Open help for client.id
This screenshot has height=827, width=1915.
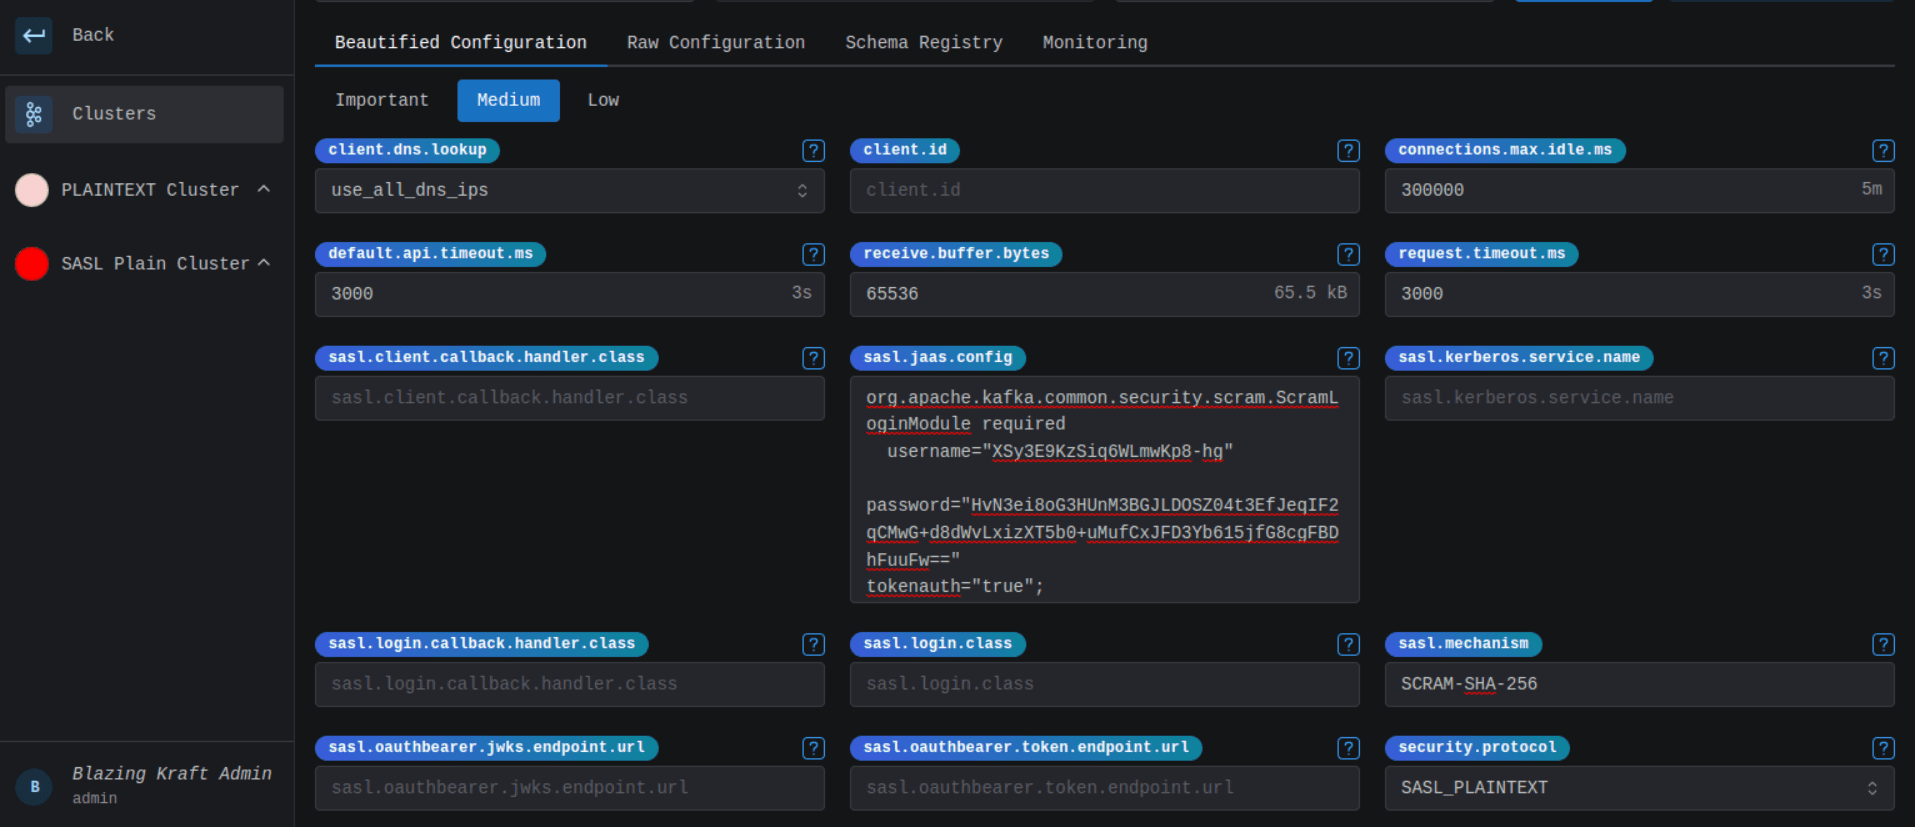(x=1348, y=150)
